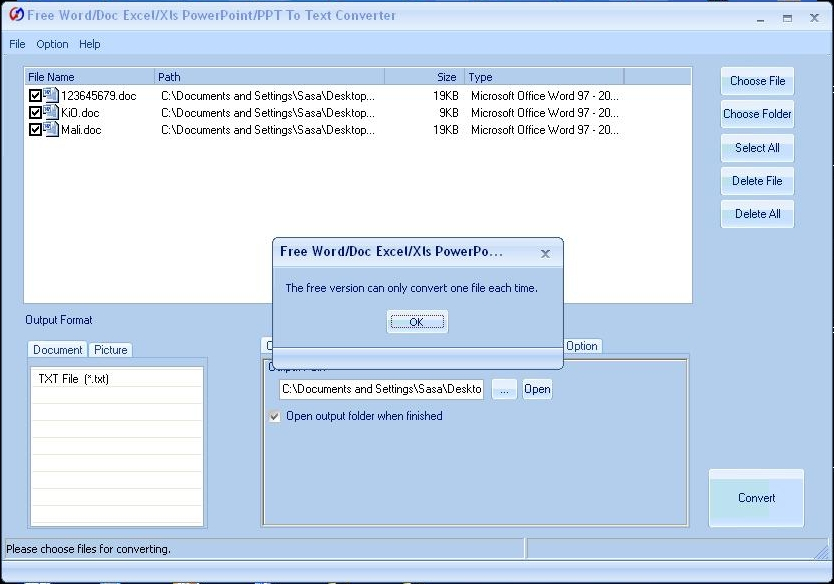Viewport: 834px width, 584px height.
Task: Click the path cell for KiO.doc
Action: (x=268, y=113)
